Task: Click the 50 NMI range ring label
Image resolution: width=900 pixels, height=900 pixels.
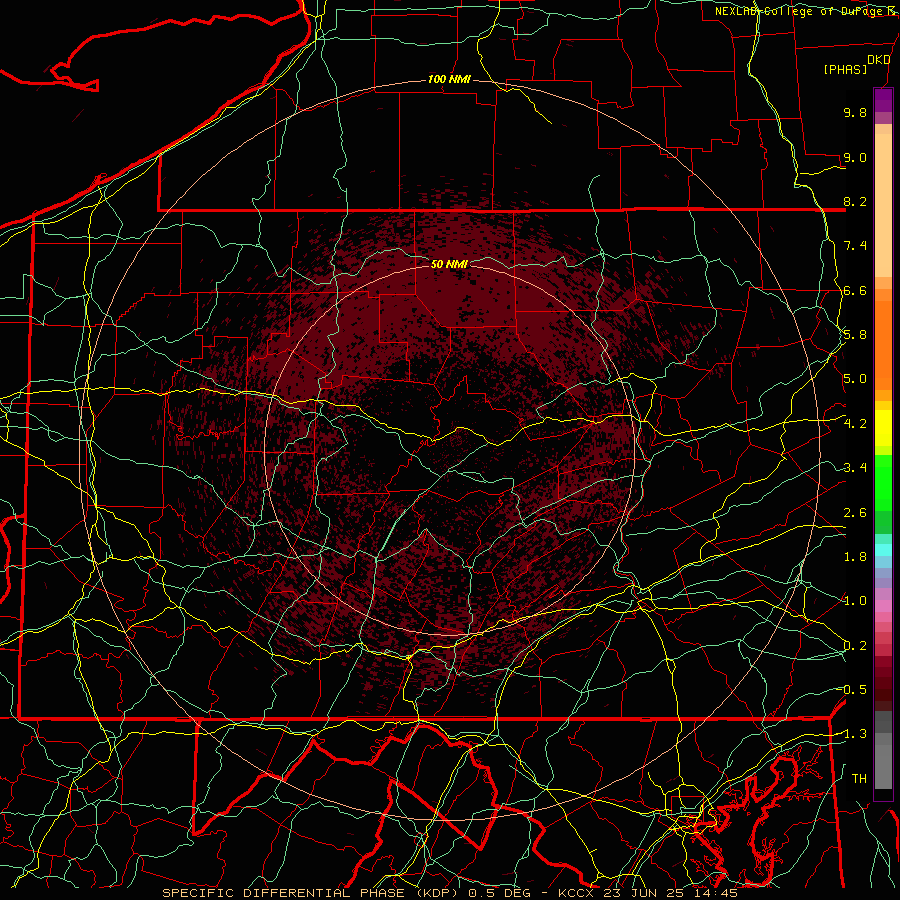Action: (x=449, y=264)
